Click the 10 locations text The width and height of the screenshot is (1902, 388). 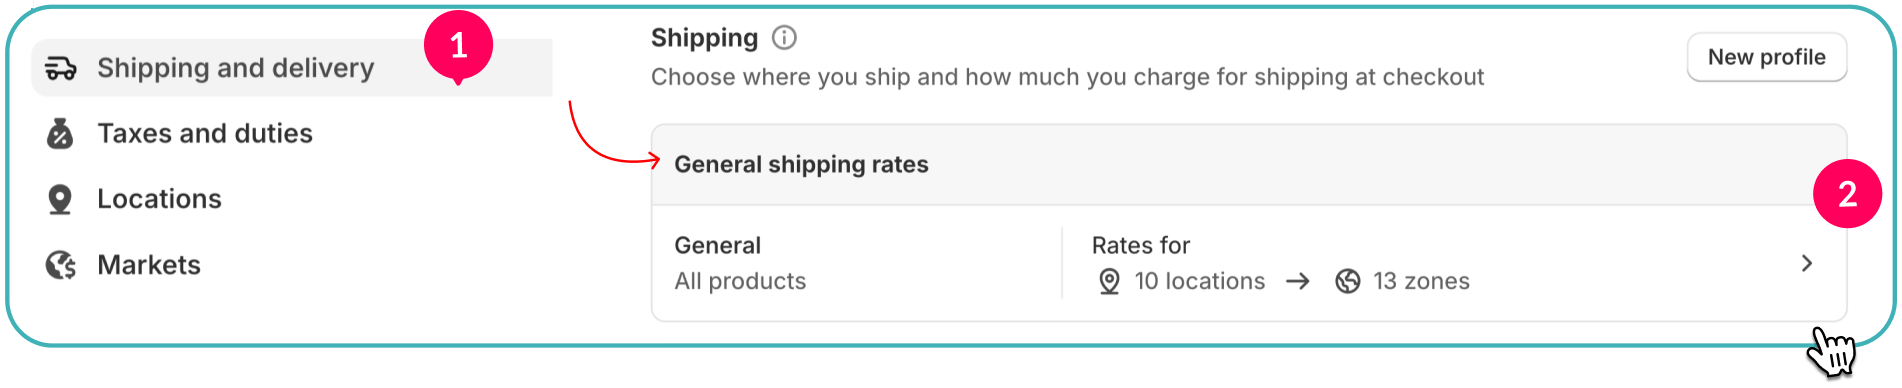1199,281
